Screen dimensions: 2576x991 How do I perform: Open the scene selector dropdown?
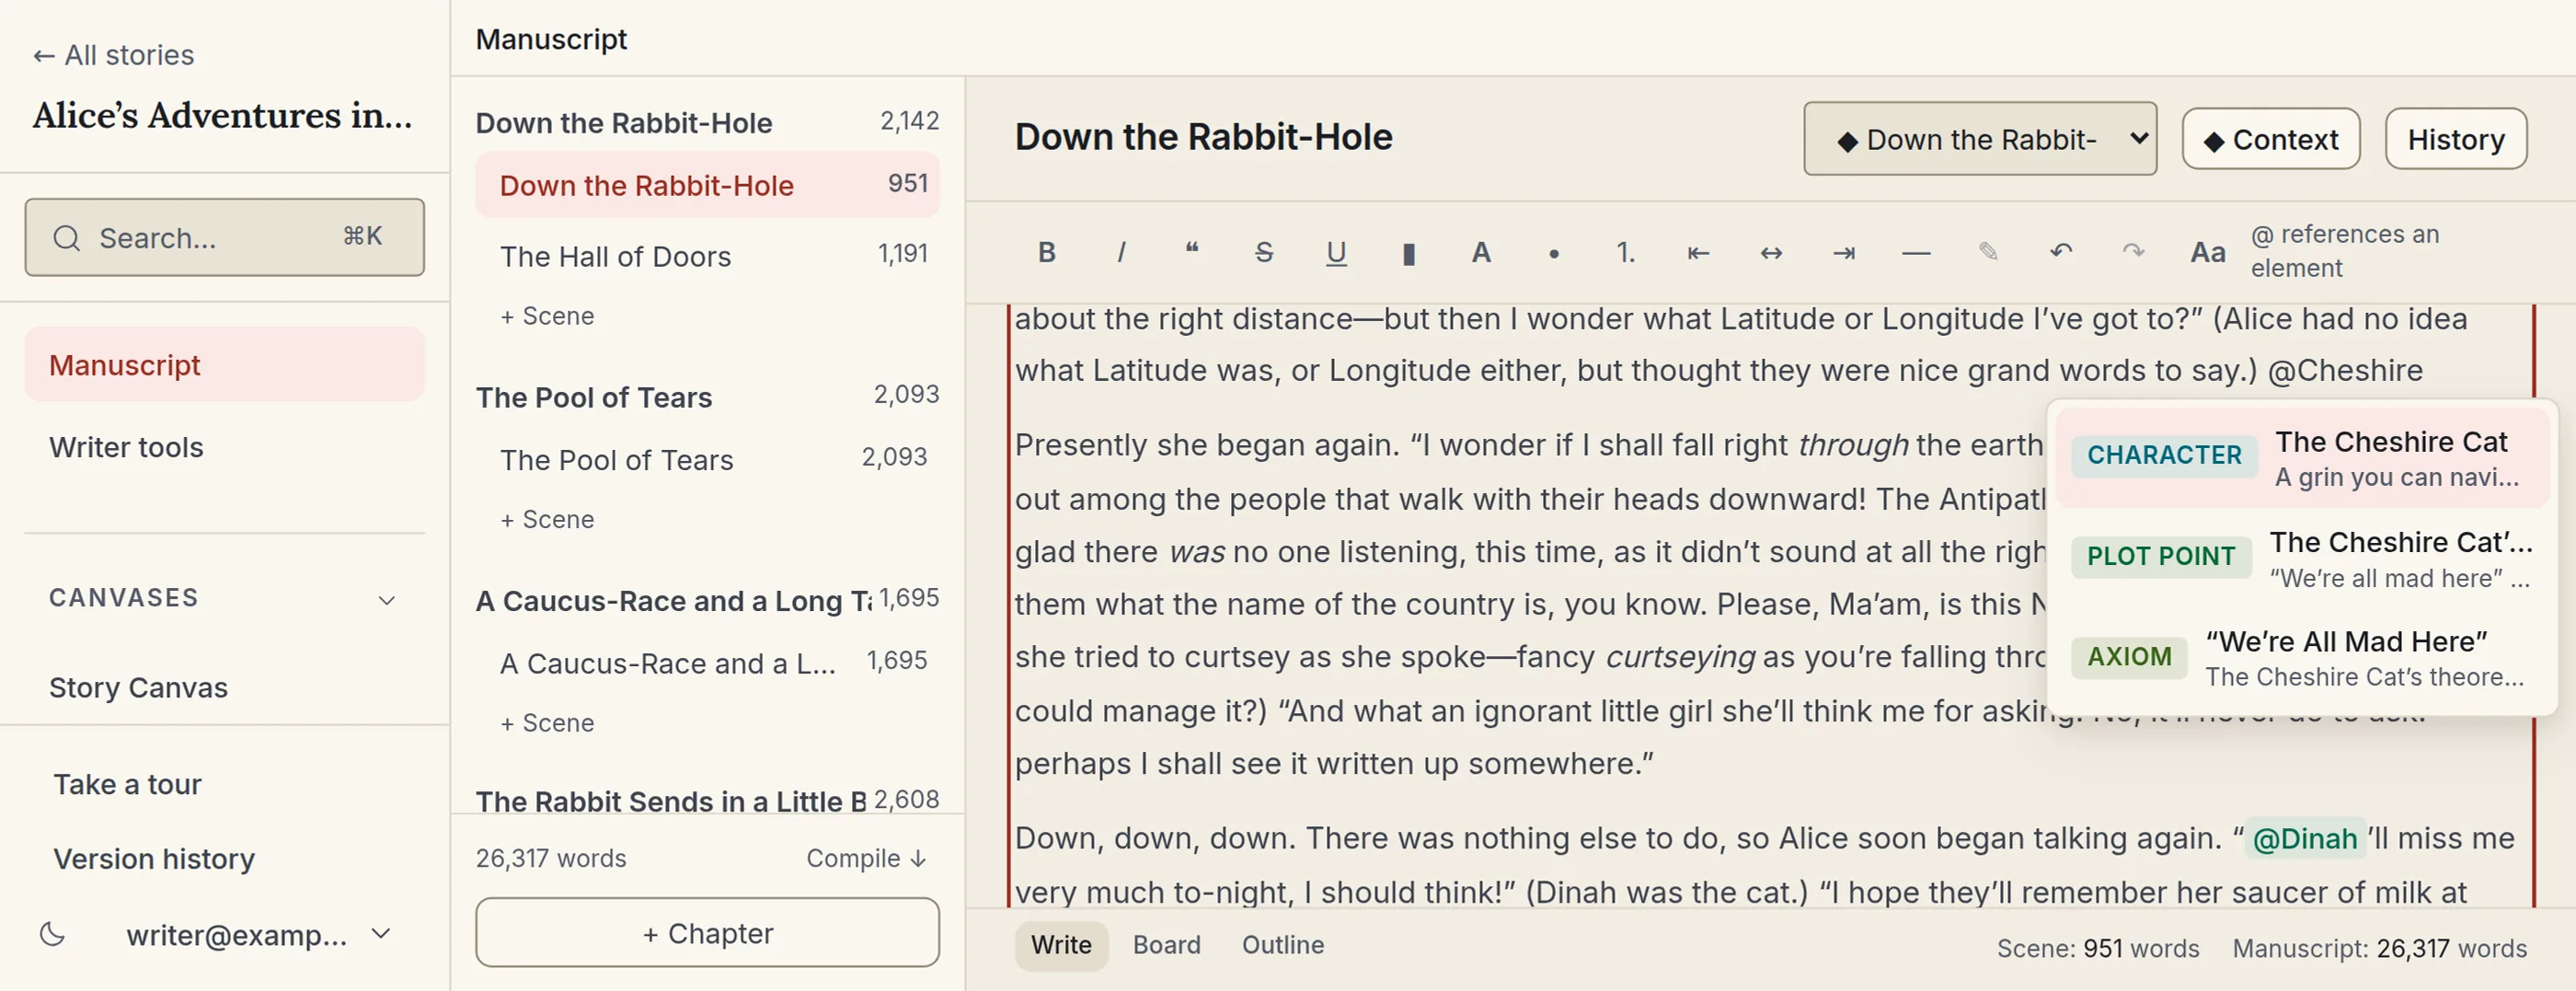click(x=1979, y=138)
